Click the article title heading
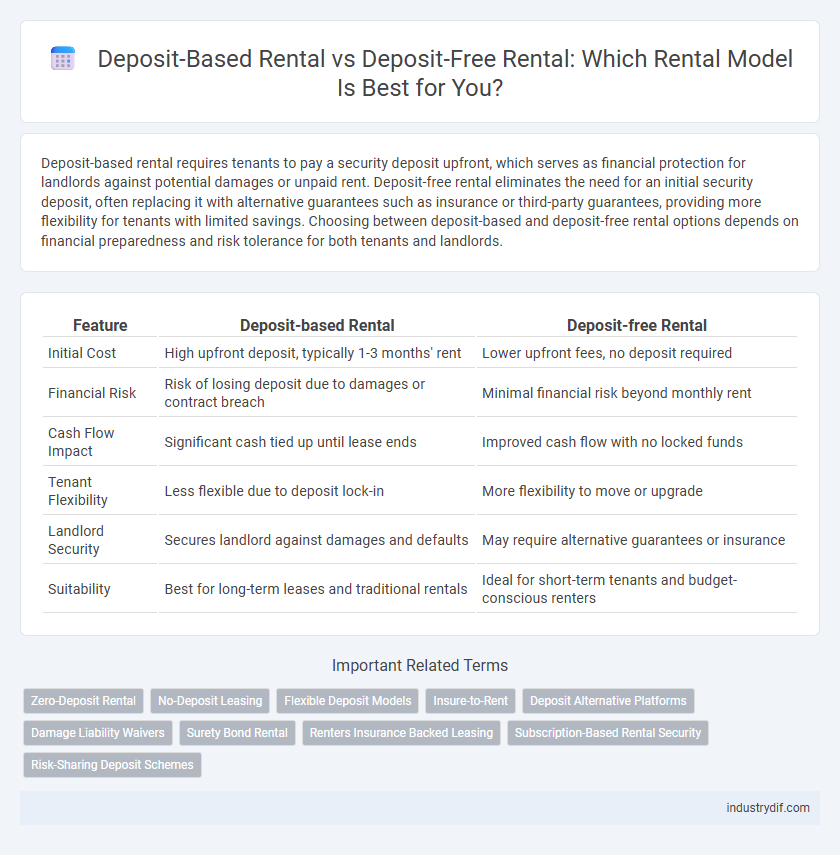Image resolution: width=840 pixels, height=855 pixels. click(445, 73)
